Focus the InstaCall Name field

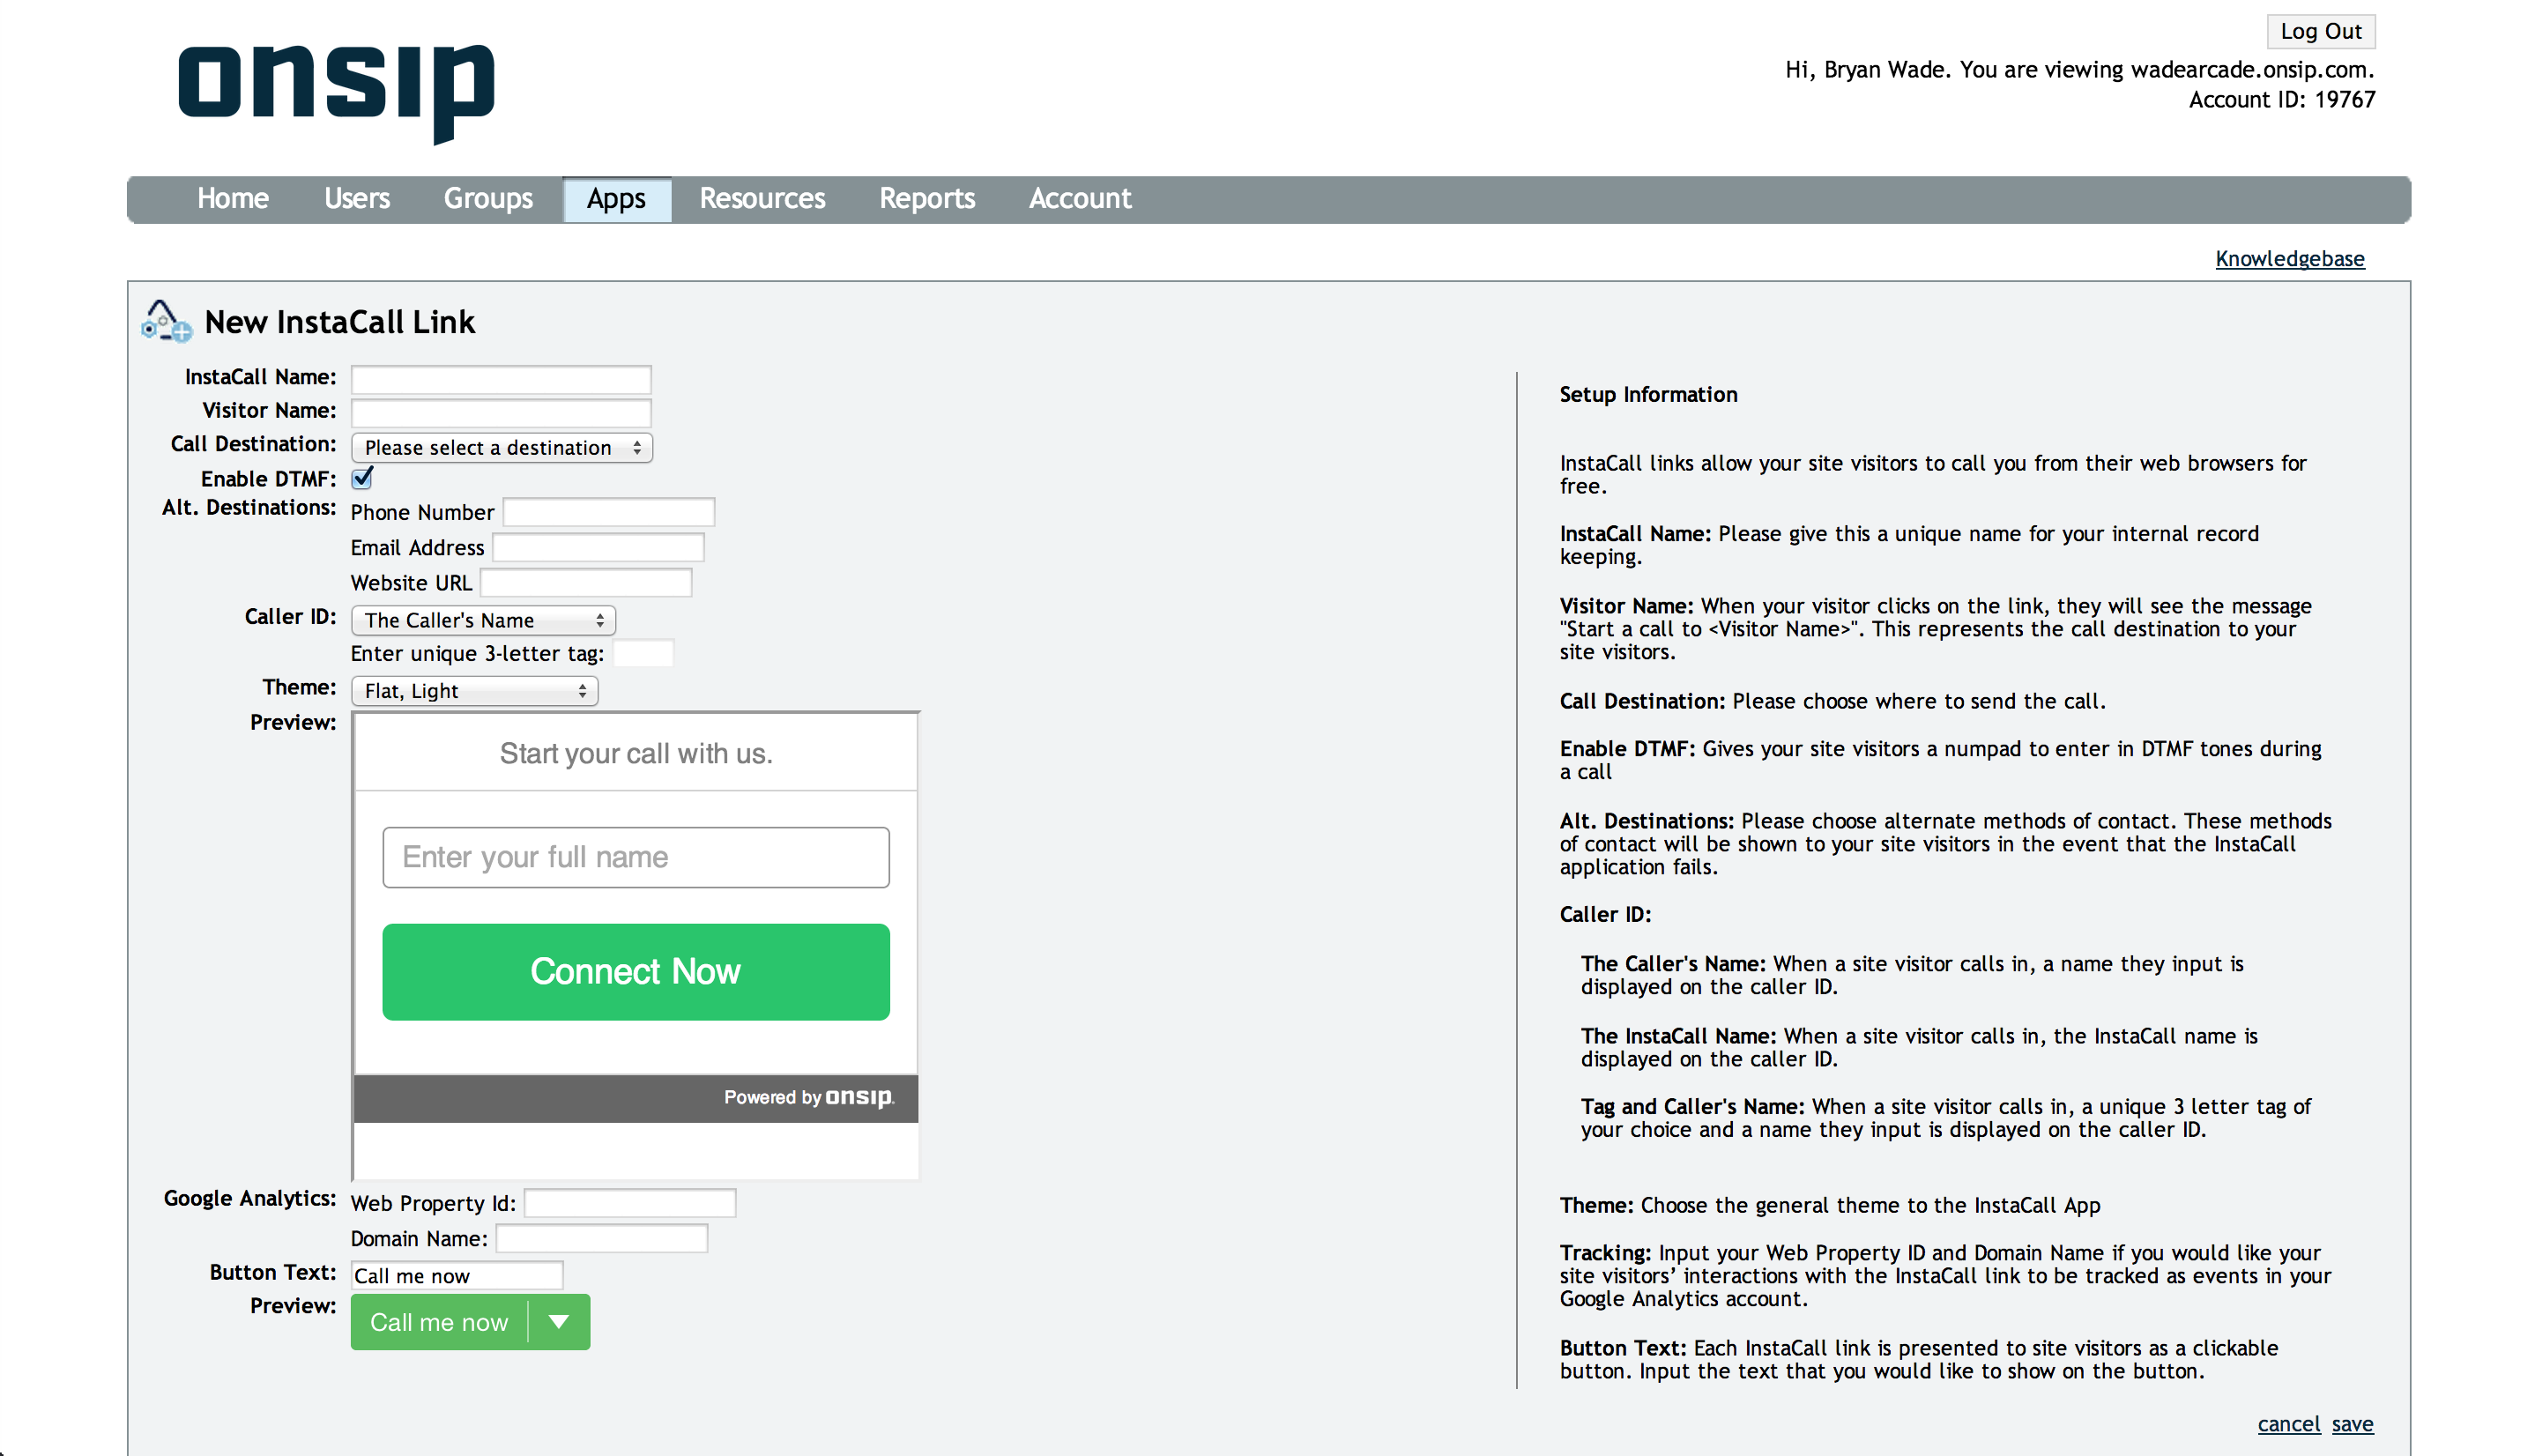(501, 380)
